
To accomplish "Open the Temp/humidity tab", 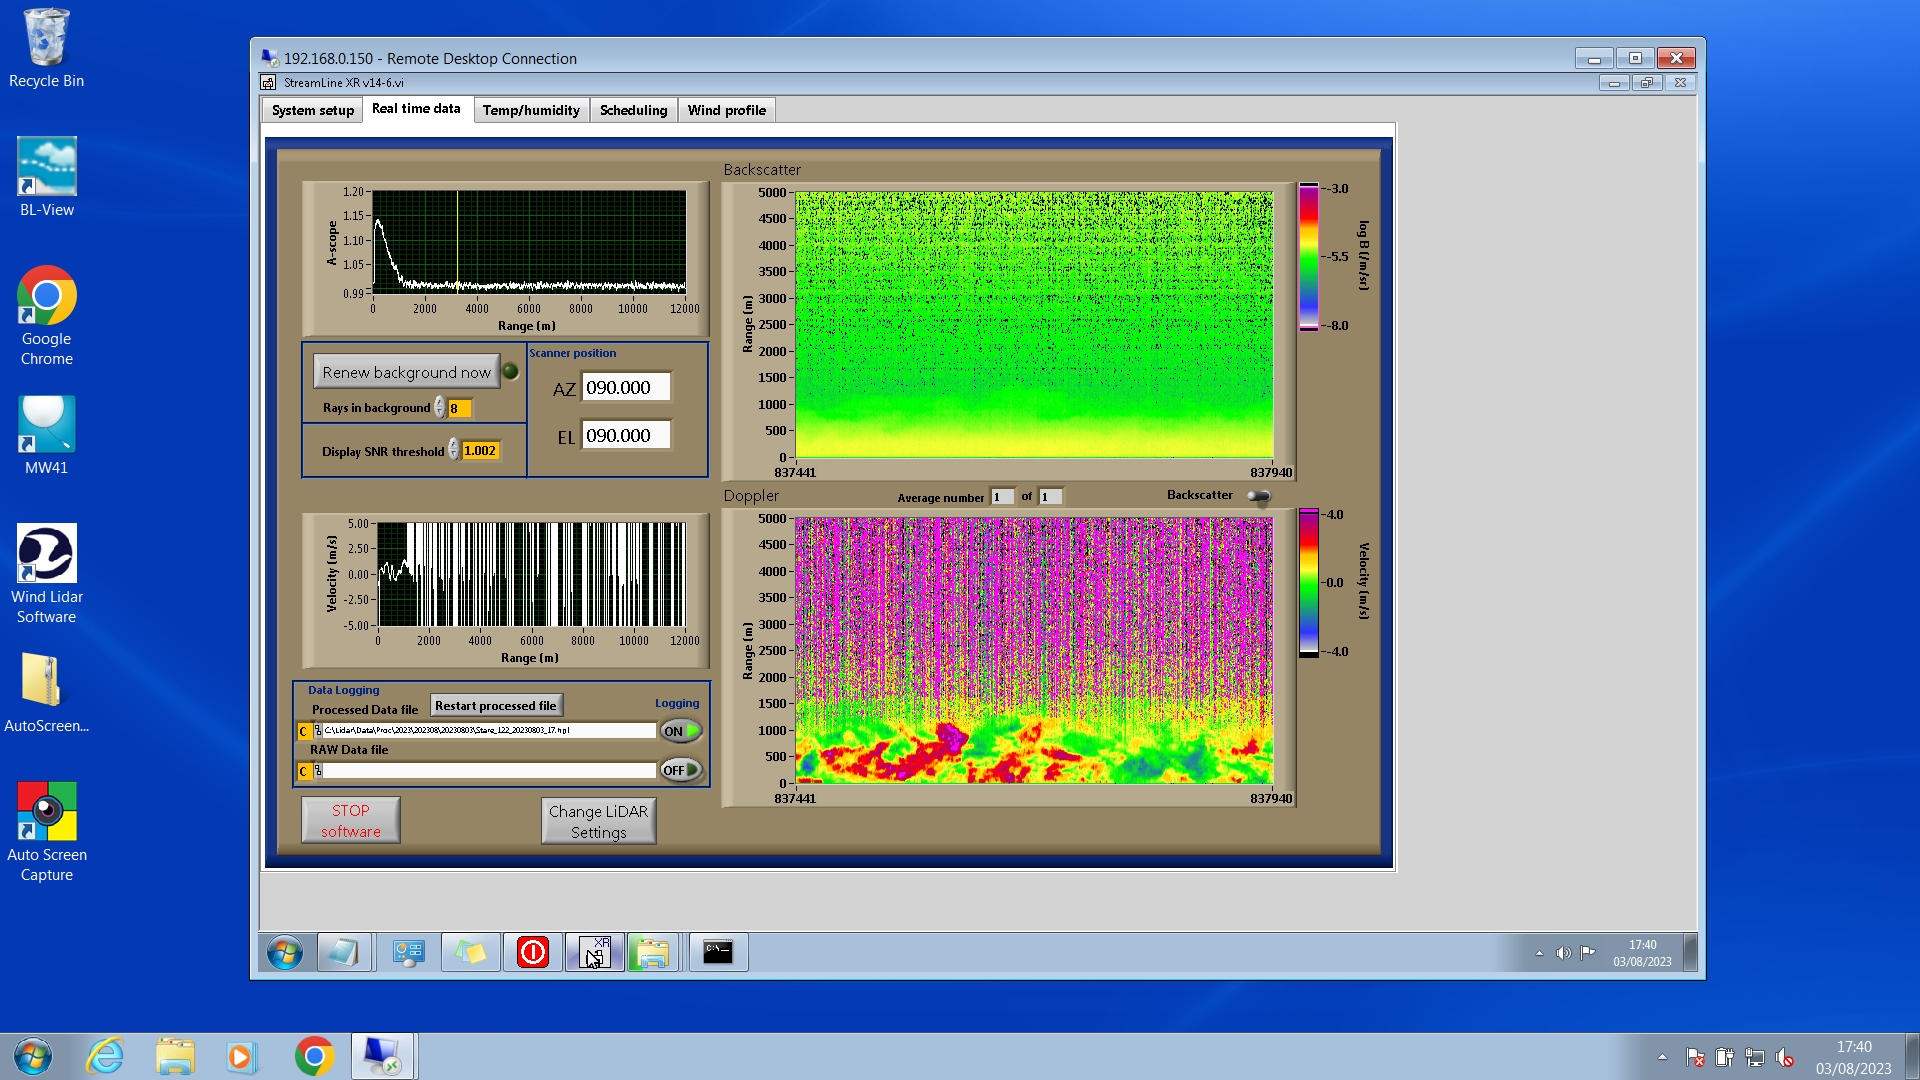I will (x=530, y=110).
